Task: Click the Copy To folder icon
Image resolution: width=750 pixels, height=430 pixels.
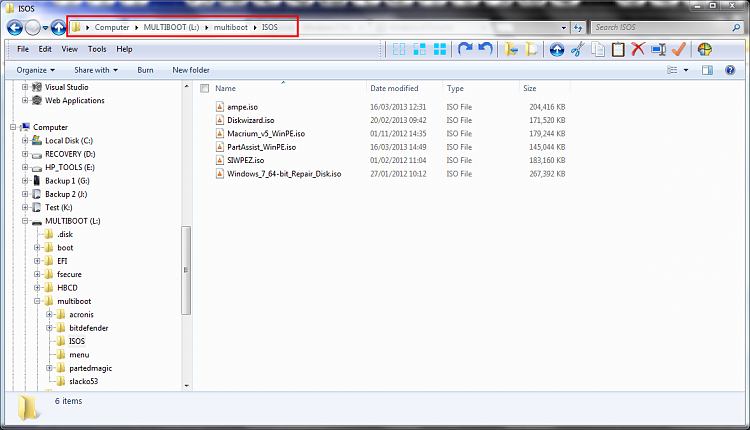Action: pyautogui.click(x=531, y=49)
